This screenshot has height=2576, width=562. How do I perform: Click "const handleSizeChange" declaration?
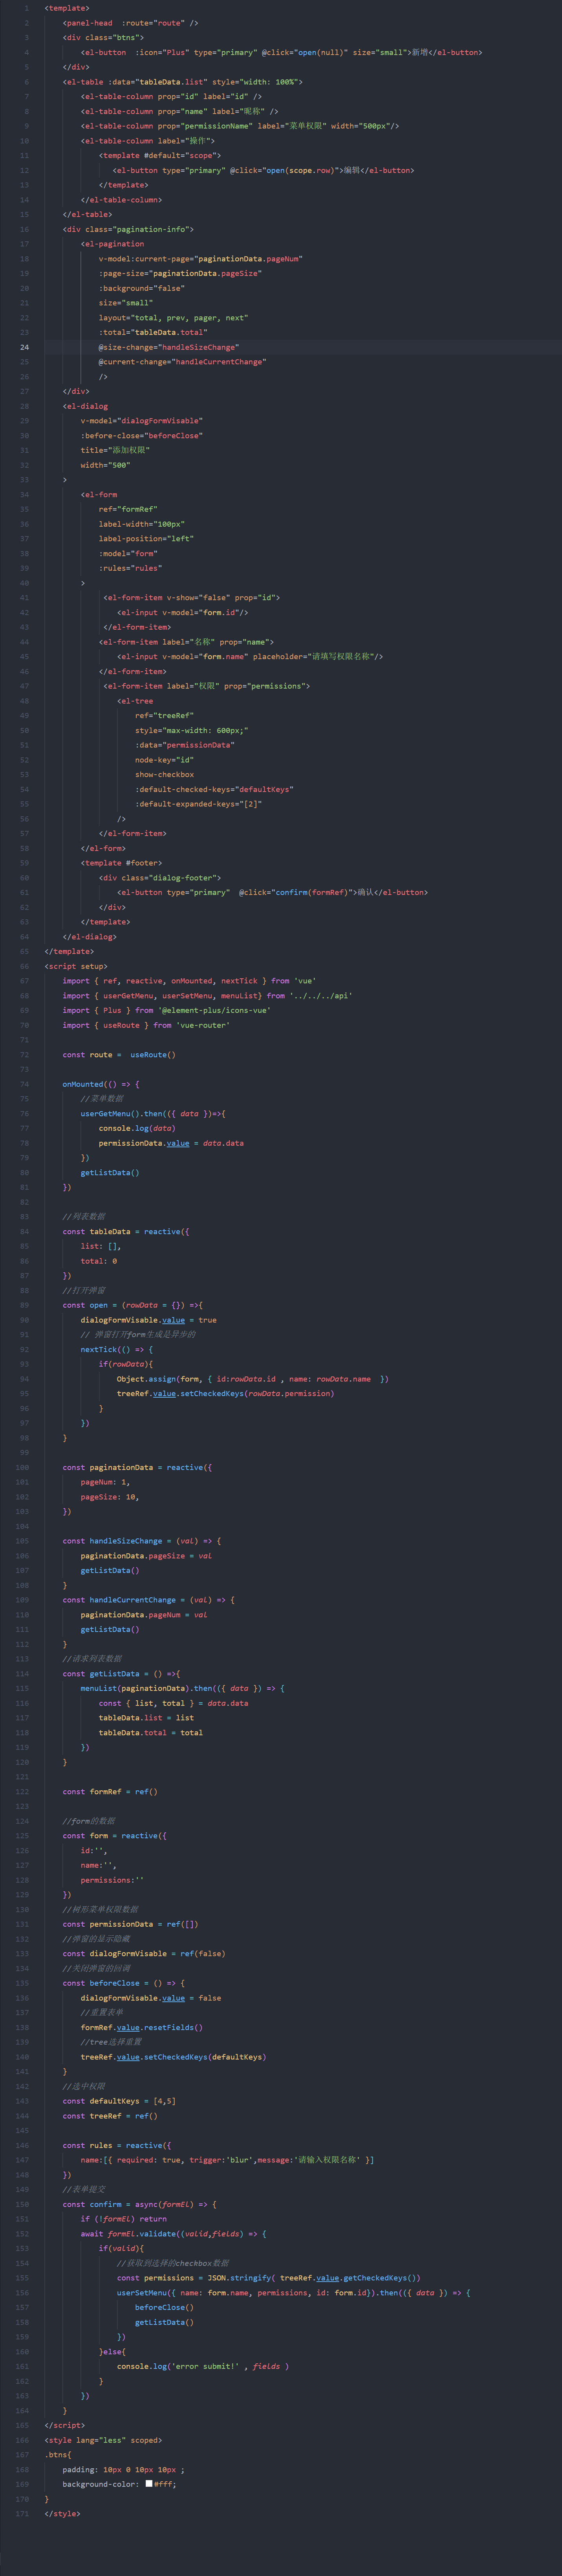pyautogui.click(x=112, y=1541)
